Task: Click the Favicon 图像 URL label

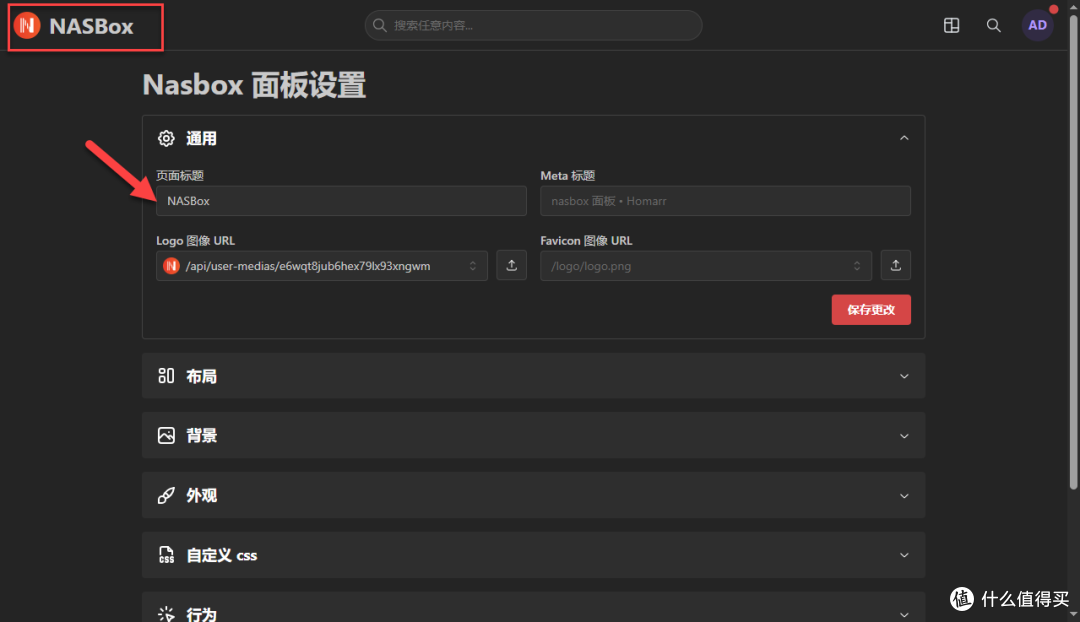Action: coord(586,240)
